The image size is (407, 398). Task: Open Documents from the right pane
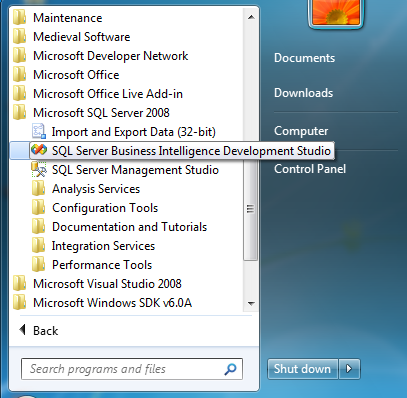pyautogui.click(x=304, y=58)
